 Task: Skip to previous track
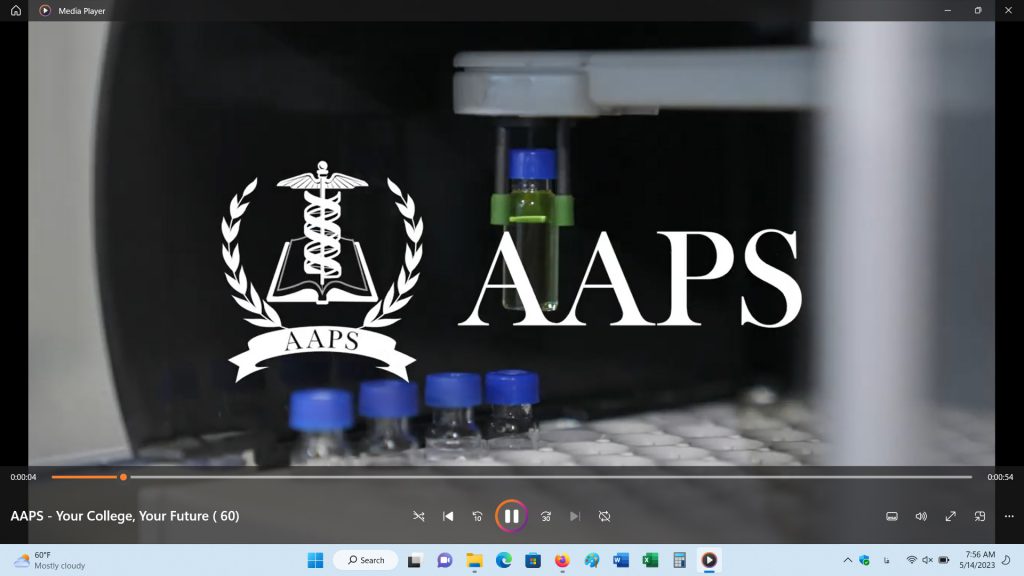[x=448, y=516]
